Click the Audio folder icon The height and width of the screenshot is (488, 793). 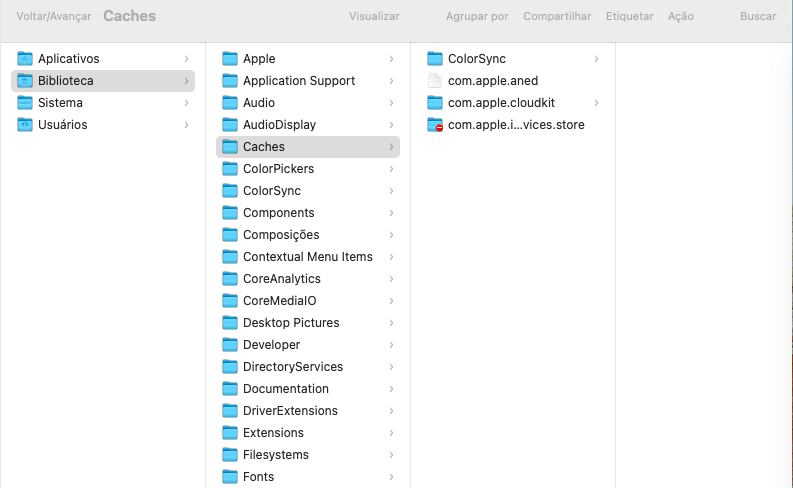tap(230, 103)
